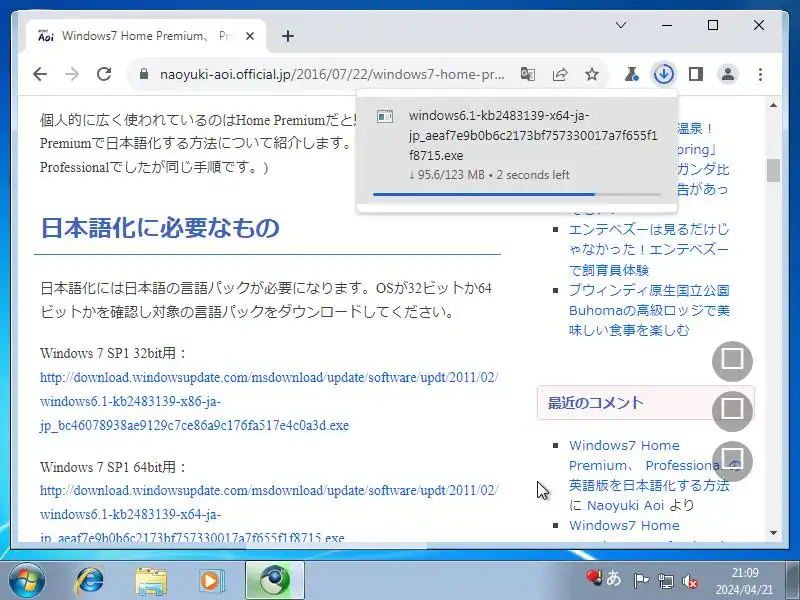Open the taskbar clock and date
The width and height of the screenshot is (800, 600).
pos(744,581)
